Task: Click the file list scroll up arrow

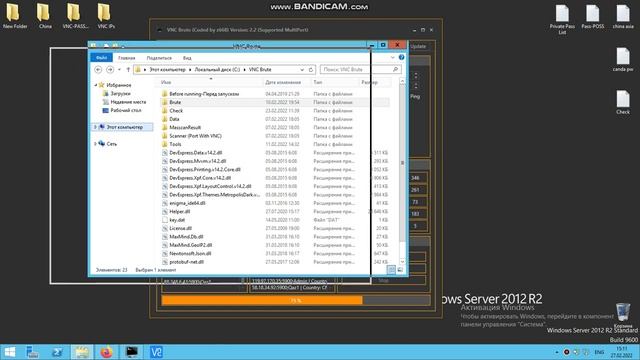Action: coord(402,82)
